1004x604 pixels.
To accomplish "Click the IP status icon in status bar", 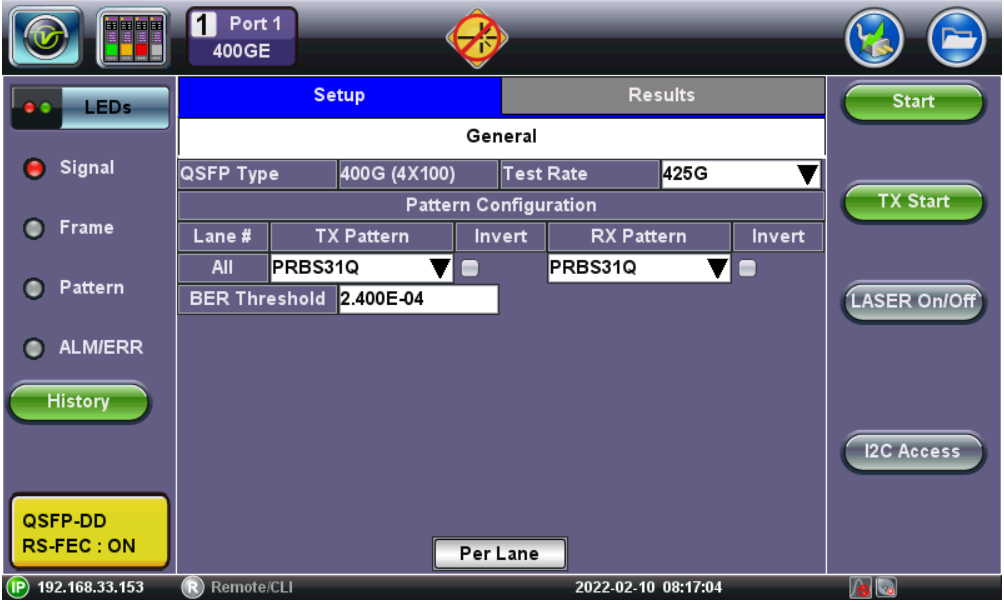I will [x=18, y=588].
